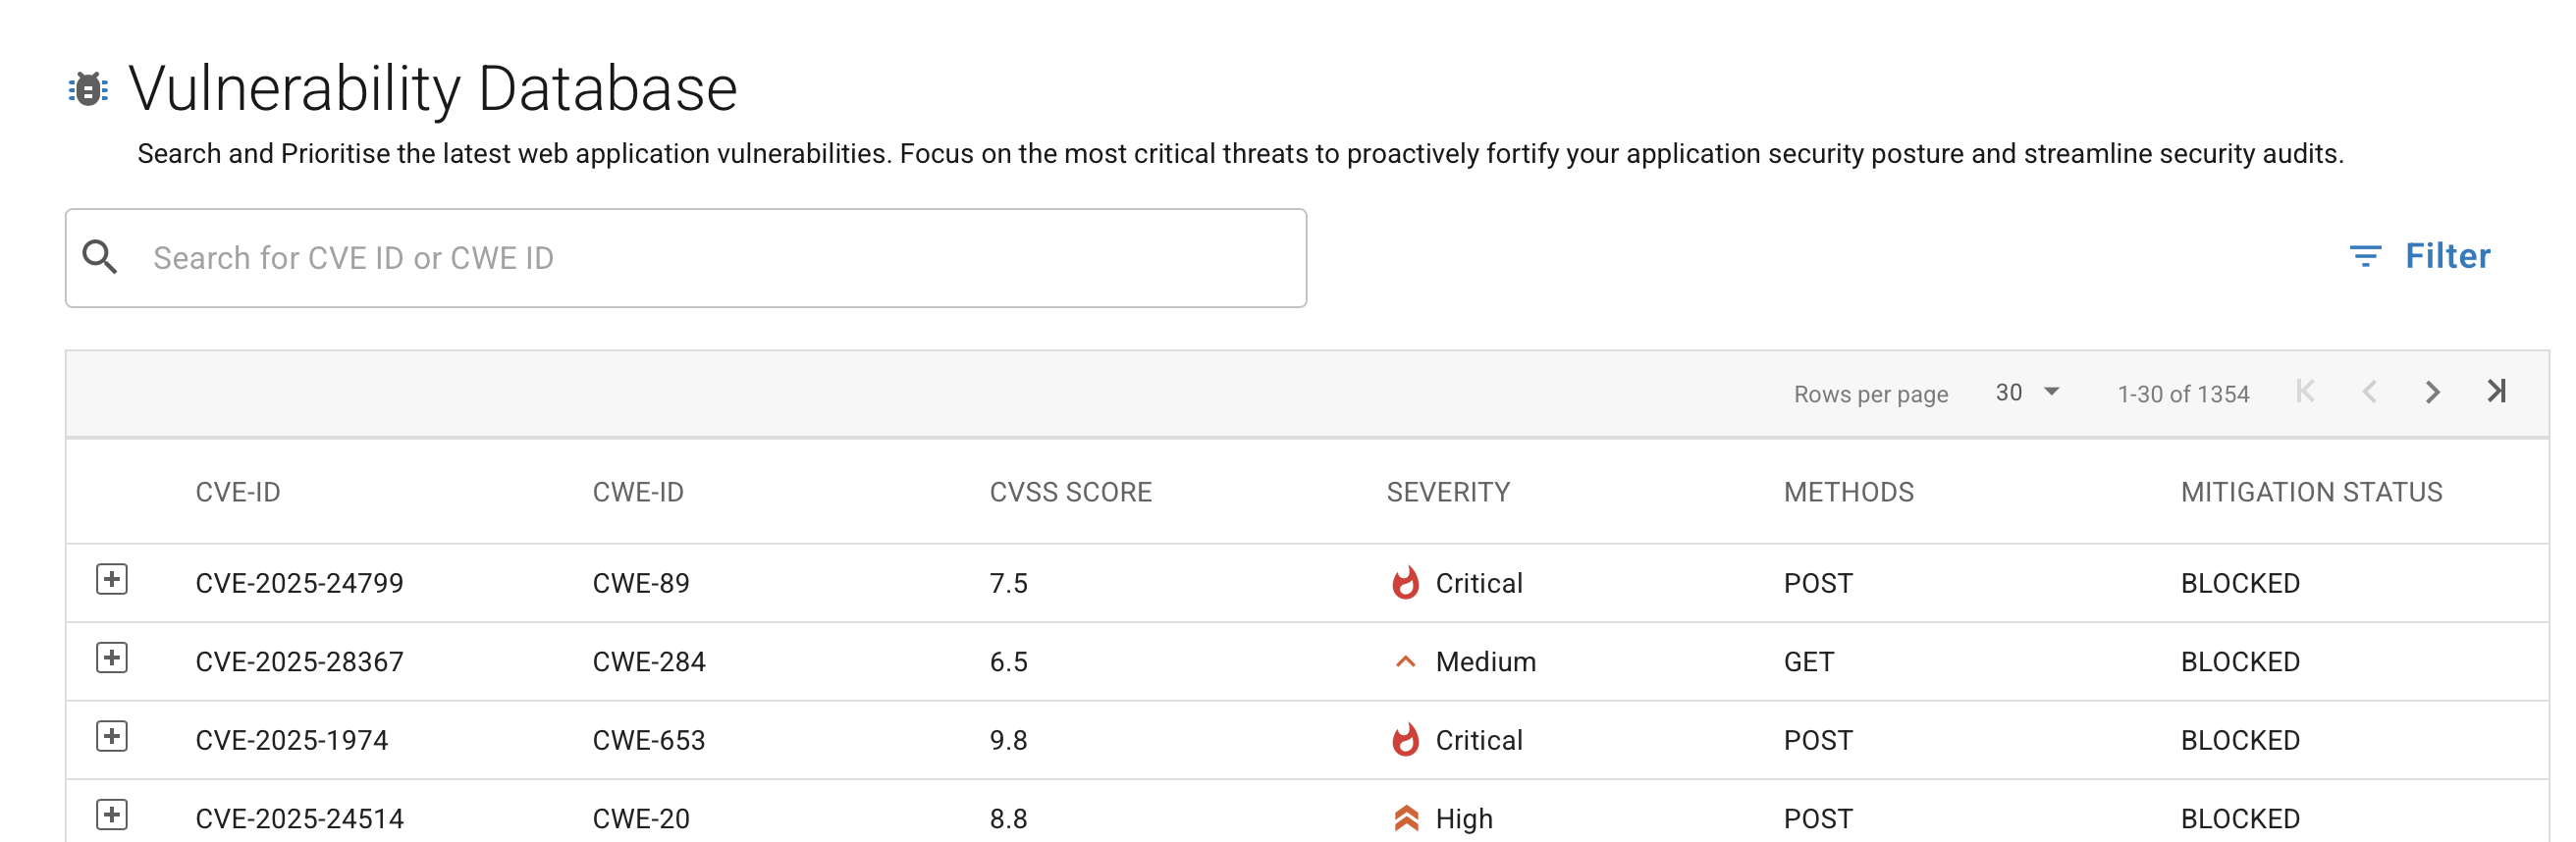
Task: Click the High double-chevron icon for CVE-2025-24514
Action: pyautogui.click(x=1405, y=819)
